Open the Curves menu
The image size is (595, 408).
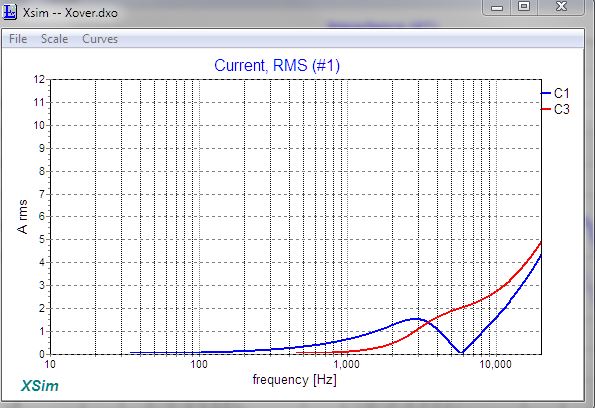pyautogui.click(x=100, y=39)
